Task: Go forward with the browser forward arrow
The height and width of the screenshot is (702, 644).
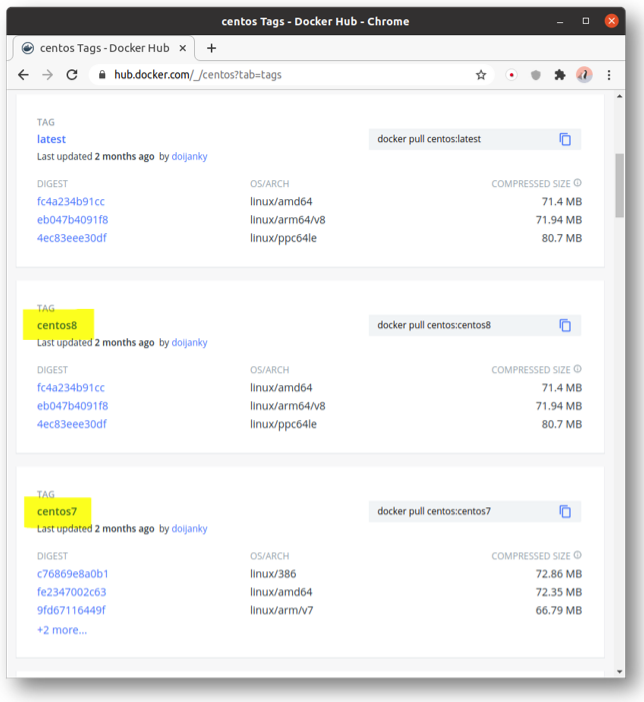Action: point(47,75)
